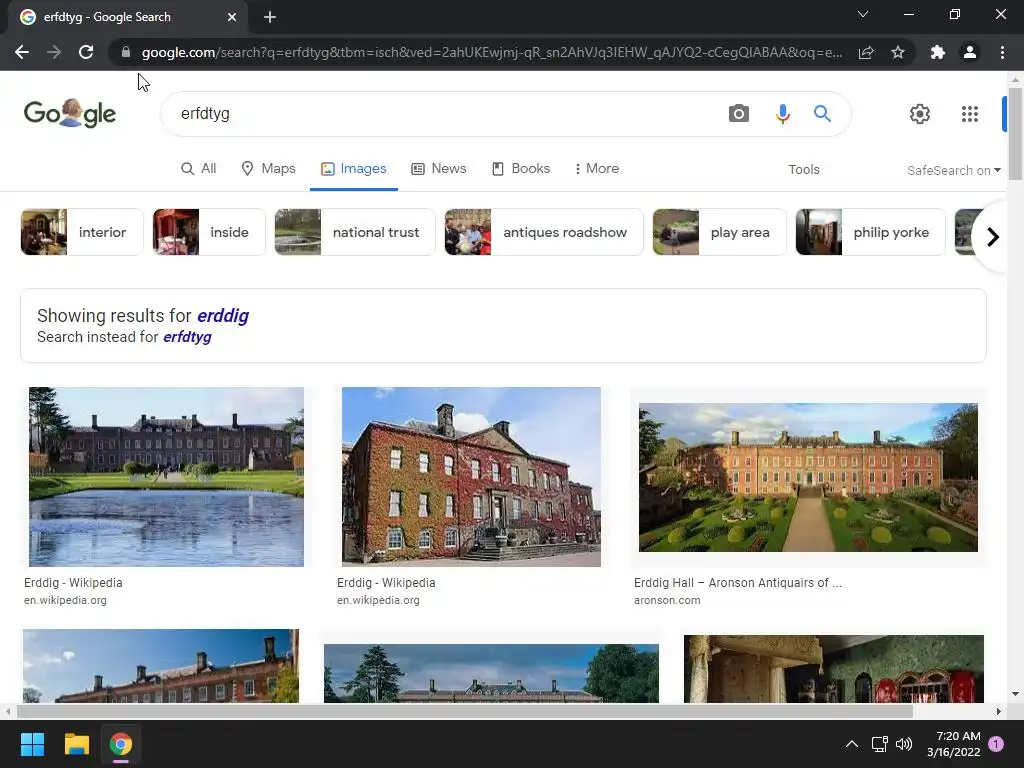Advance chips with the right arrow
Screen dimensions: 1024x768
click(x=992, y=236)
